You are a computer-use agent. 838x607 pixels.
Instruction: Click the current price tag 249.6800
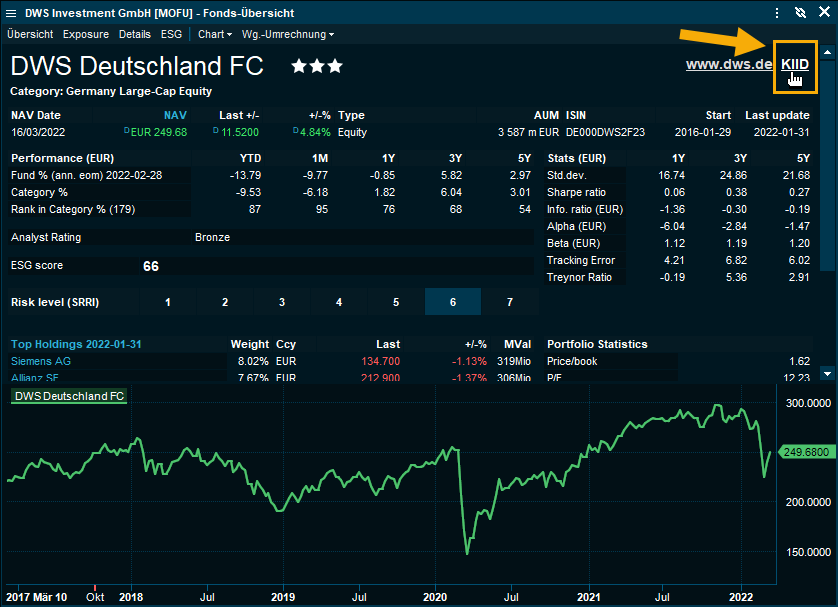click(x=805, y=452)
